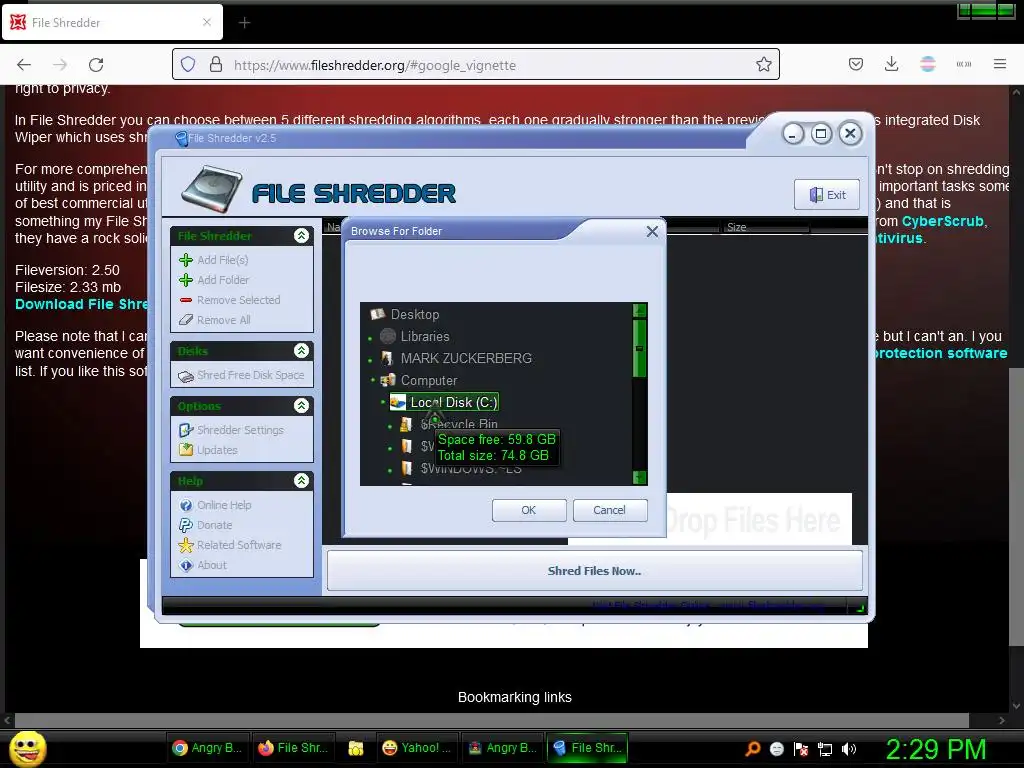Viewport: 1024px width, 768px height.
Task: Open the Download File Shredder link
Action: pyautogui.click(x=82, y=304)
